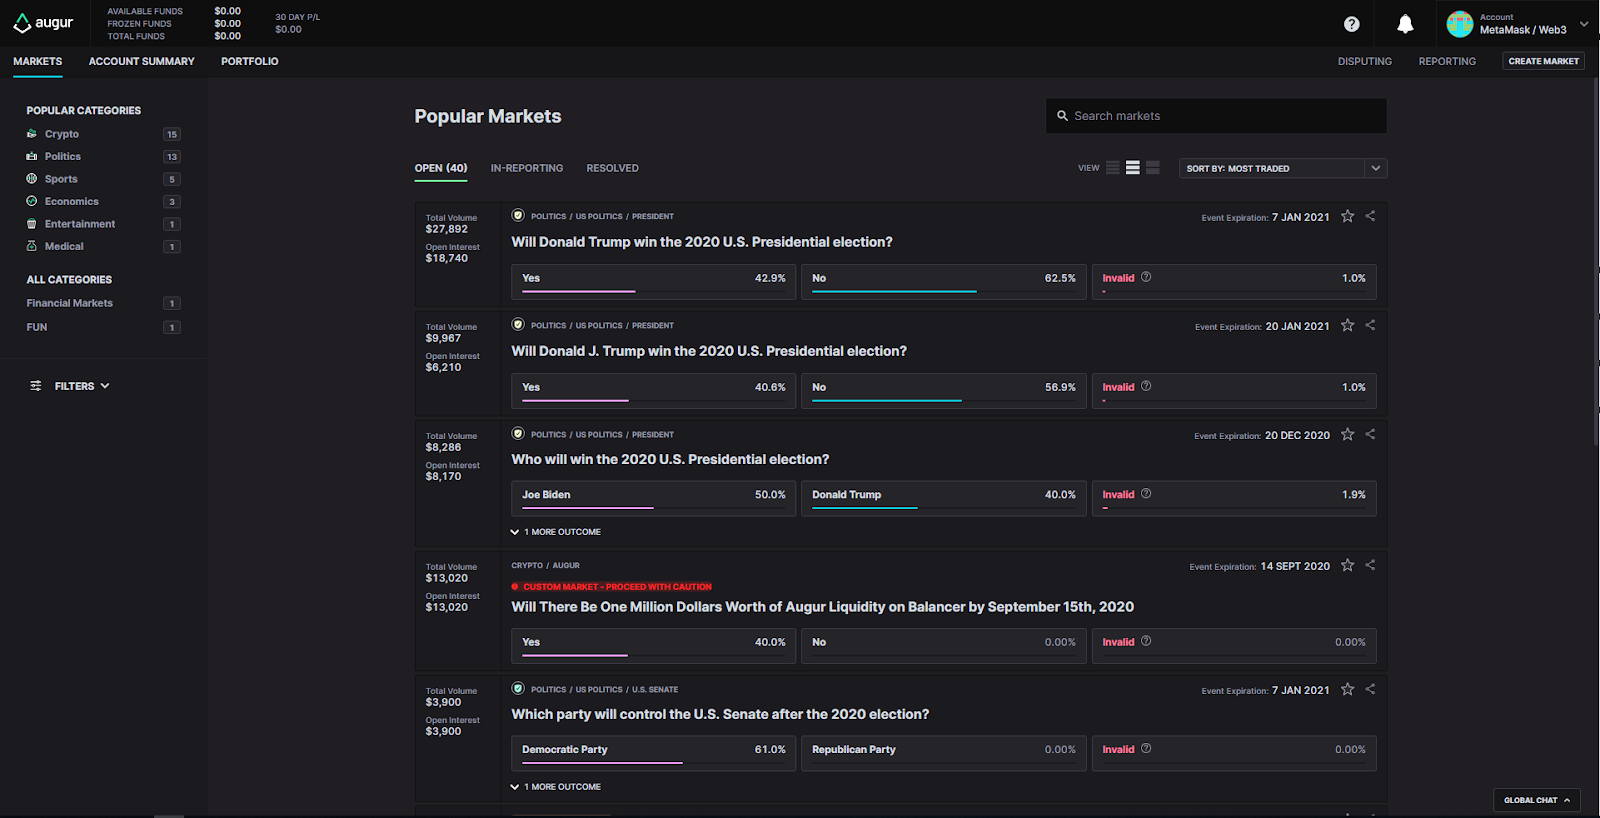Viewport: 1600px width, 818px height.
Task: Open 'Which party will control the U.S. Senate' title
Action: [720, 714]
